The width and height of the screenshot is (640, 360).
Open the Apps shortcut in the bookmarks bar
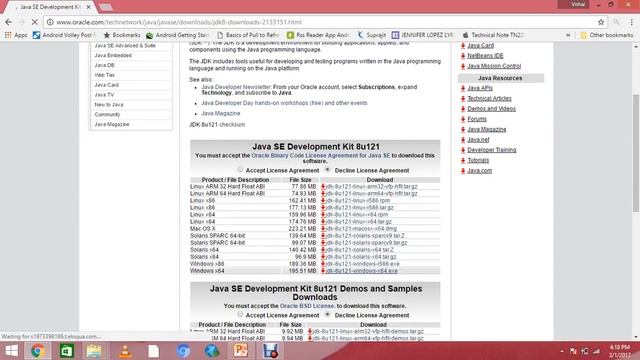pos(16,35)
